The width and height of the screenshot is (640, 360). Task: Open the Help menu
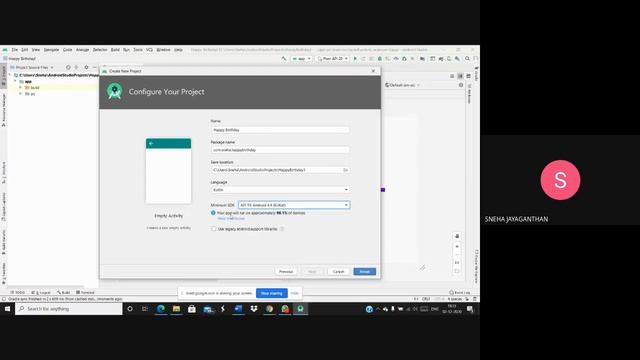[x=178, y=50]
